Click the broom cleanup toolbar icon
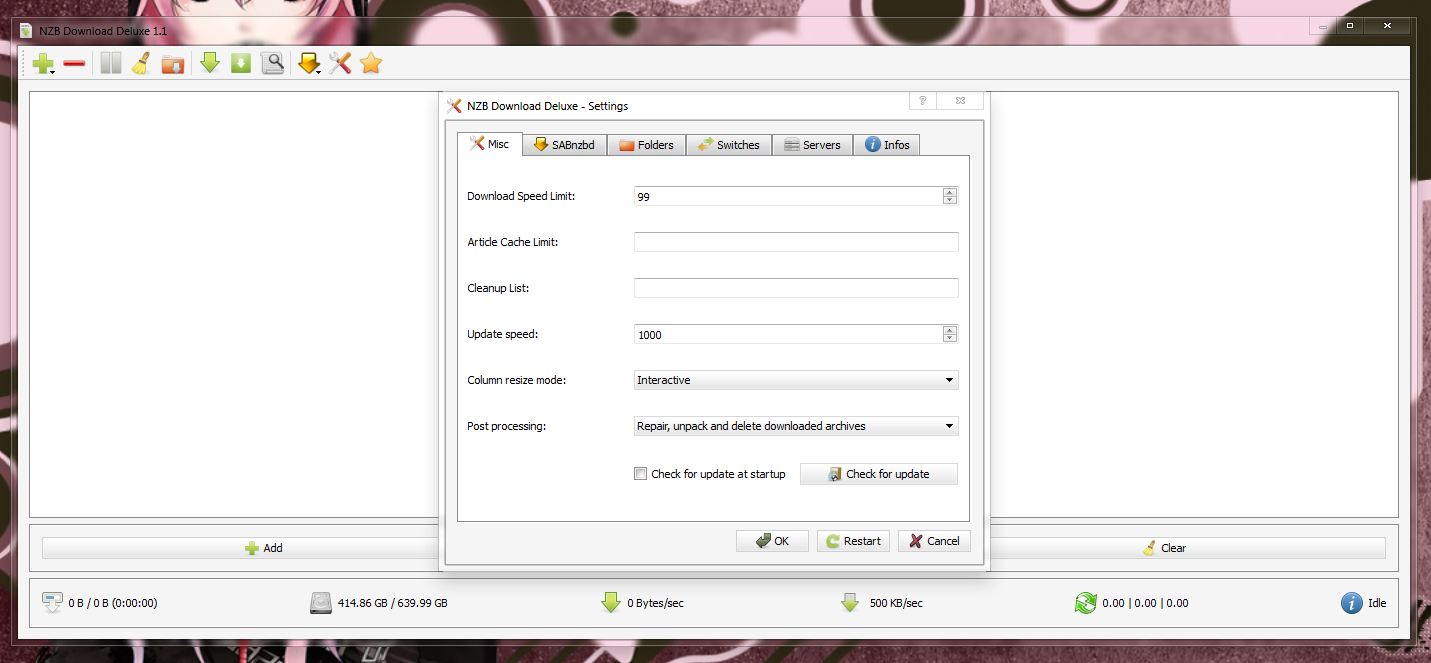The width and height of the screenshot is (1431, 663). (141, 64)
